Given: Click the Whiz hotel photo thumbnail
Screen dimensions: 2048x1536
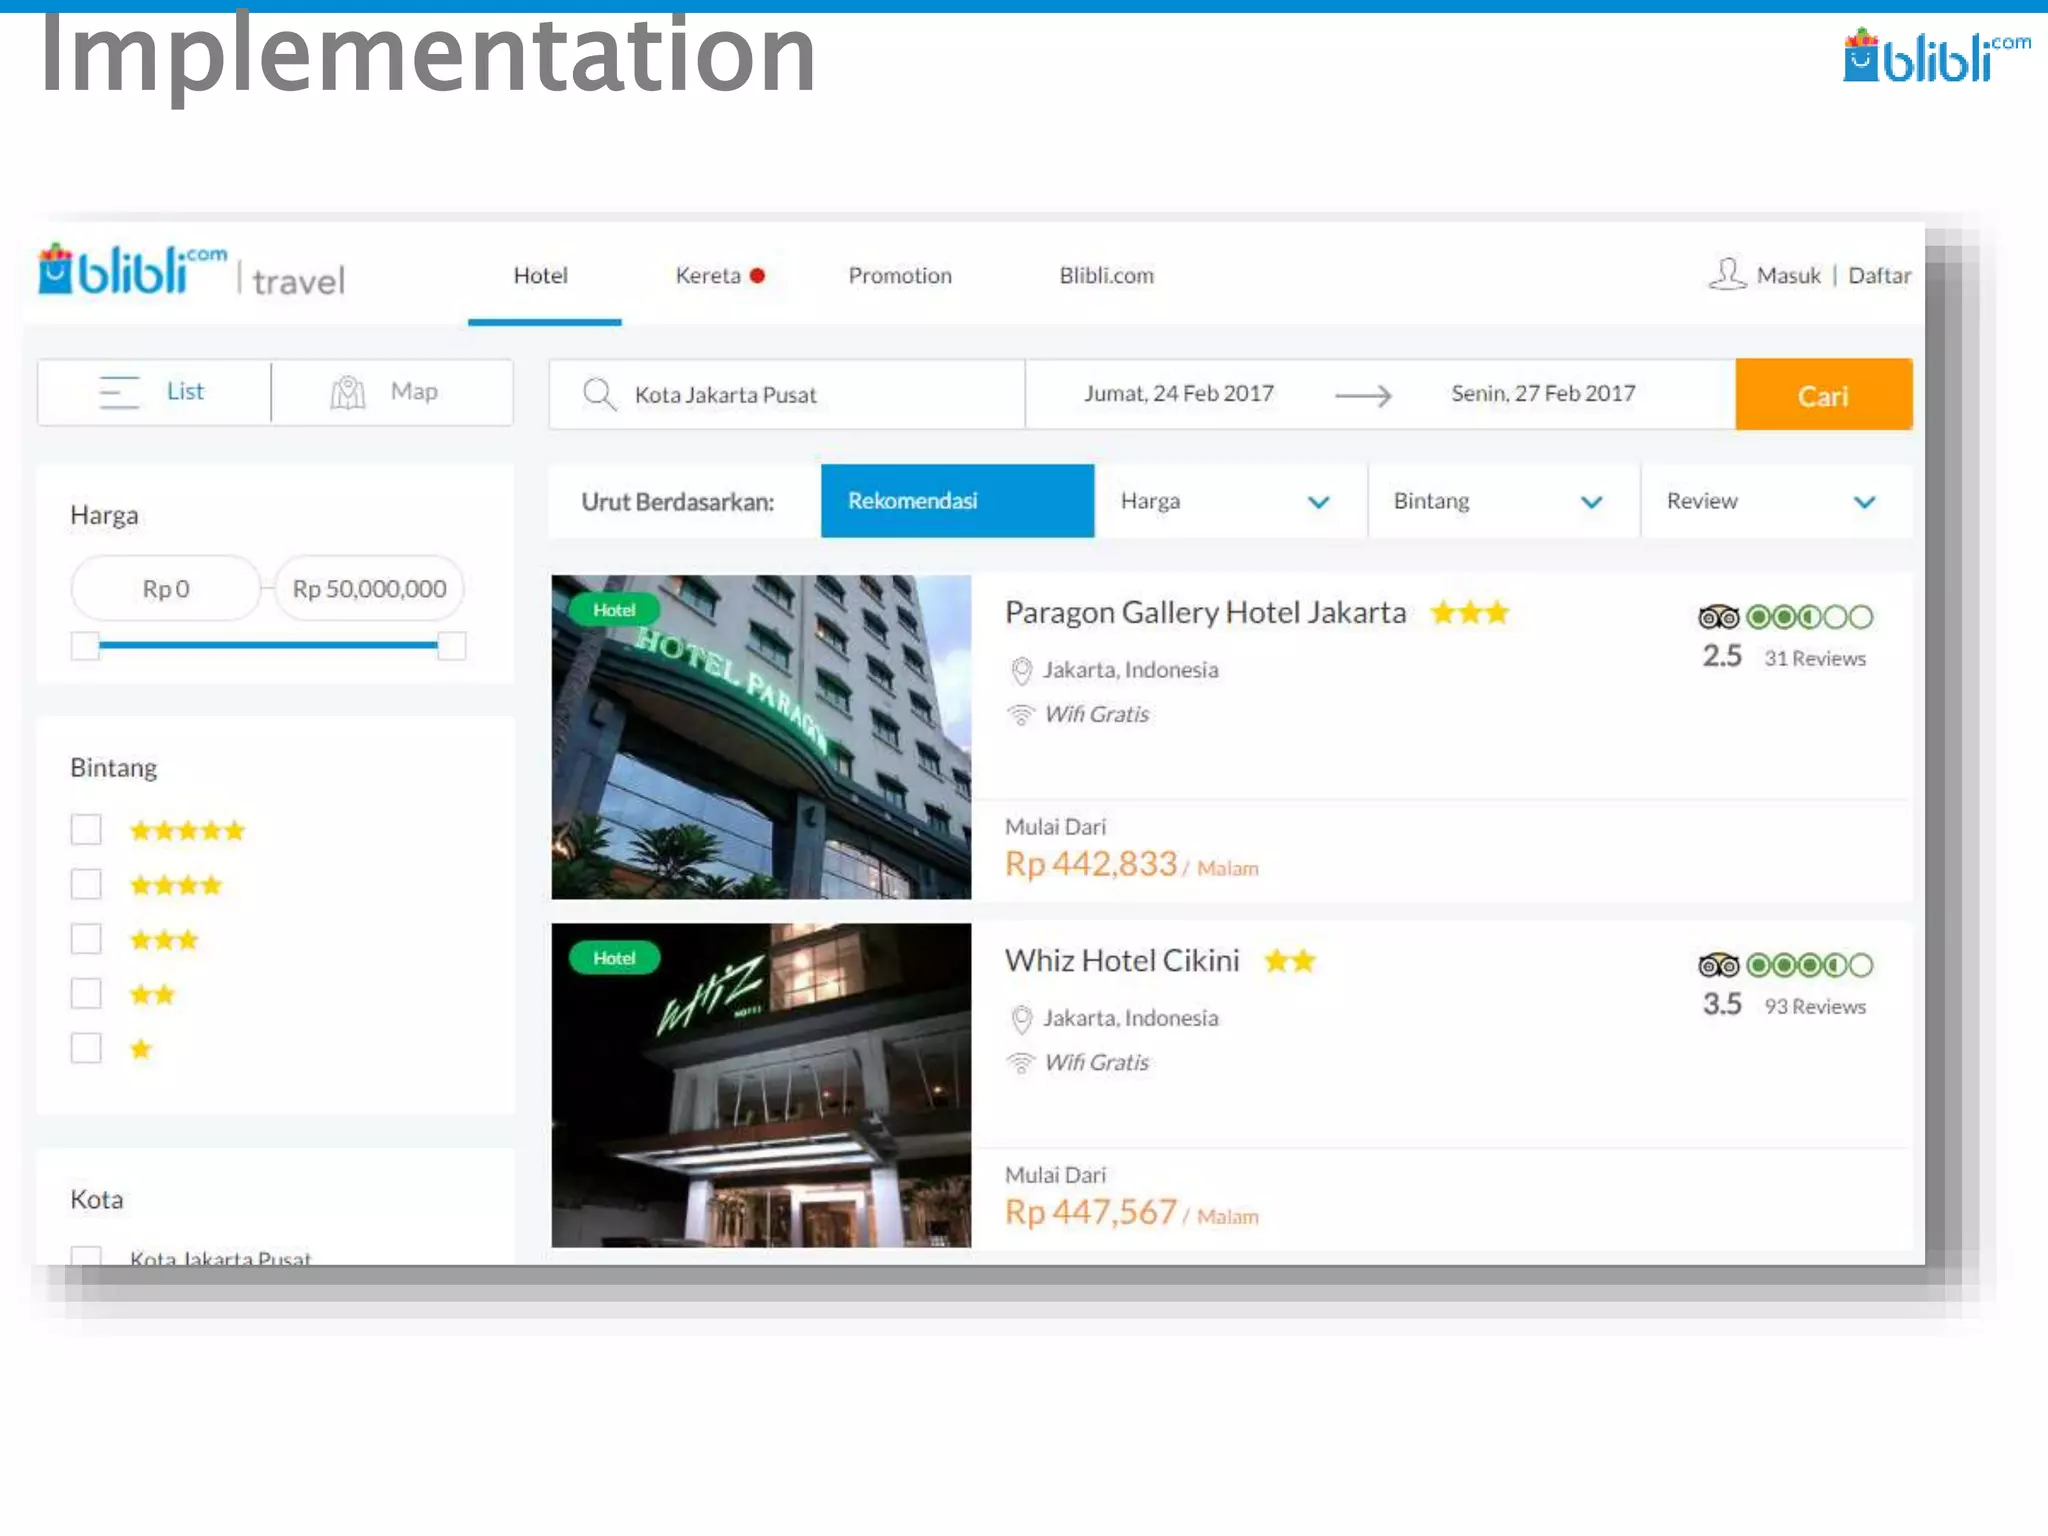Looking at the screenshot, I should pos(761,1085).
